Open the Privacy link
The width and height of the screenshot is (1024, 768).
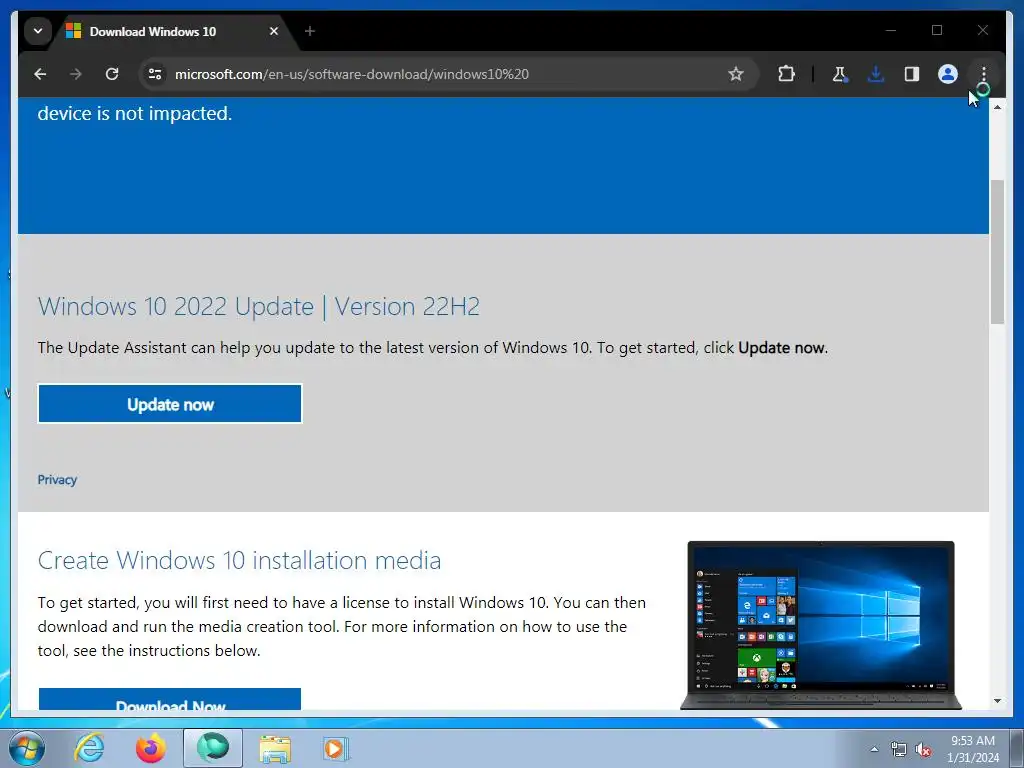pos(57,479)
